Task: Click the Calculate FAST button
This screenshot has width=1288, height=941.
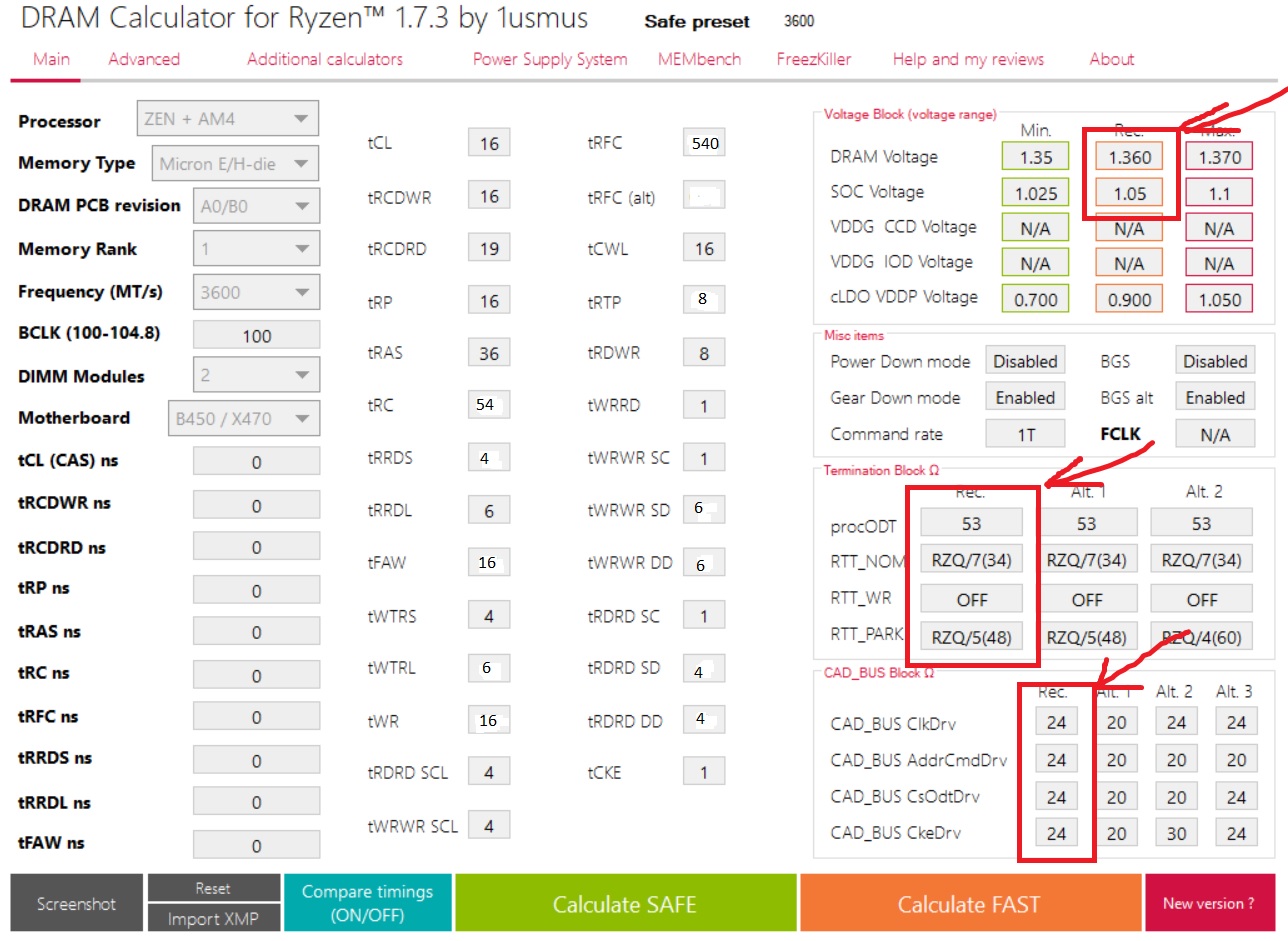Action: coord(969,904)
